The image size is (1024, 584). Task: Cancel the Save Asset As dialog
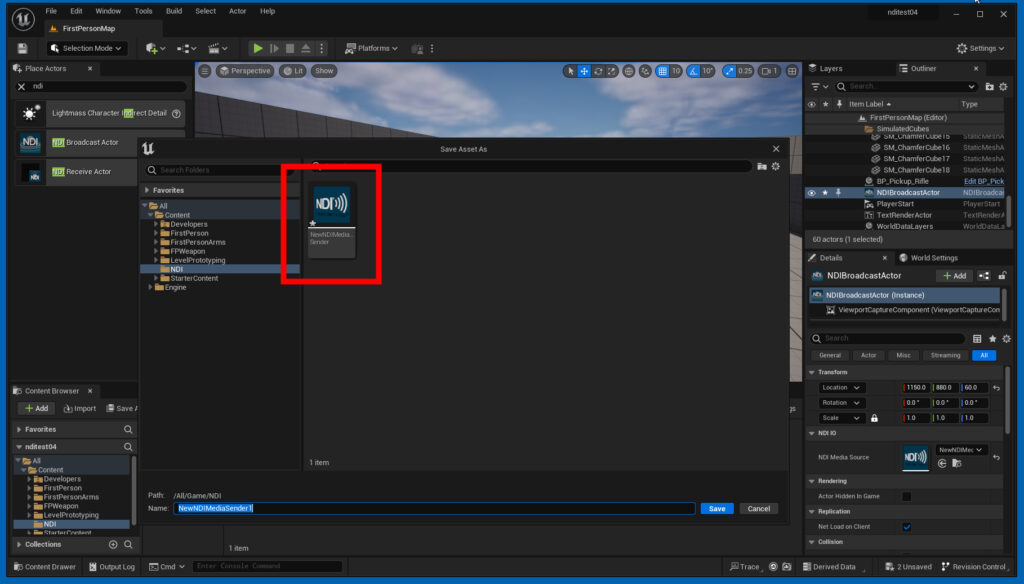tap(759, 508)
